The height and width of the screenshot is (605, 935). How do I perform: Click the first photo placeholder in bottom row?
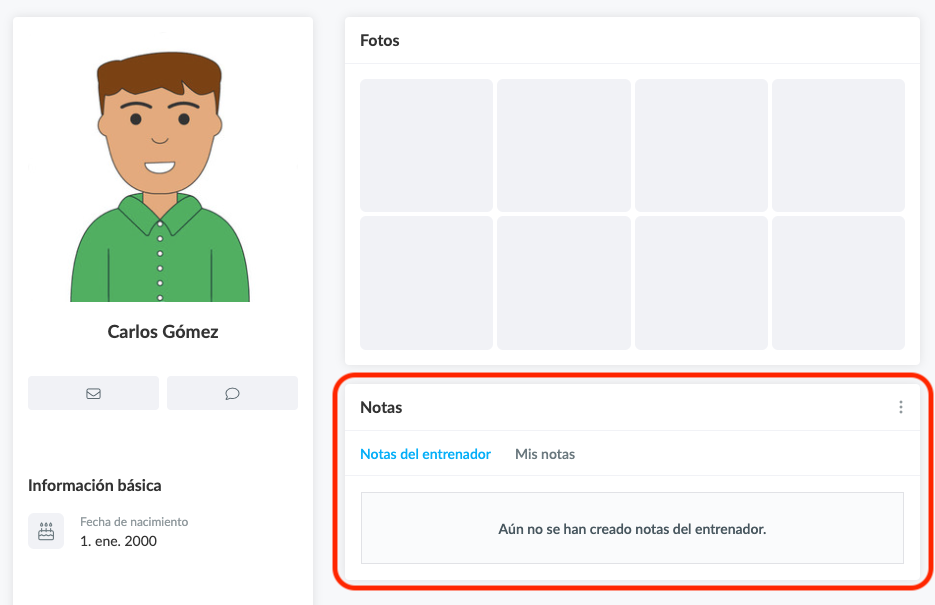pyautogui.click(x=426, y=283)
